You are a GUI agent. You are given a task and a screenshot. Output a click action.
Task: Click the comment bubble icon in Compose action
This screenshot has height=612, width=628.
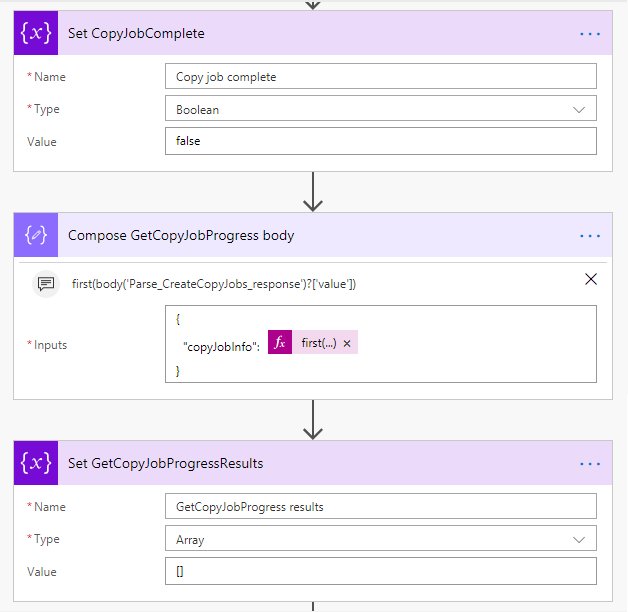[x=46, y=284]
